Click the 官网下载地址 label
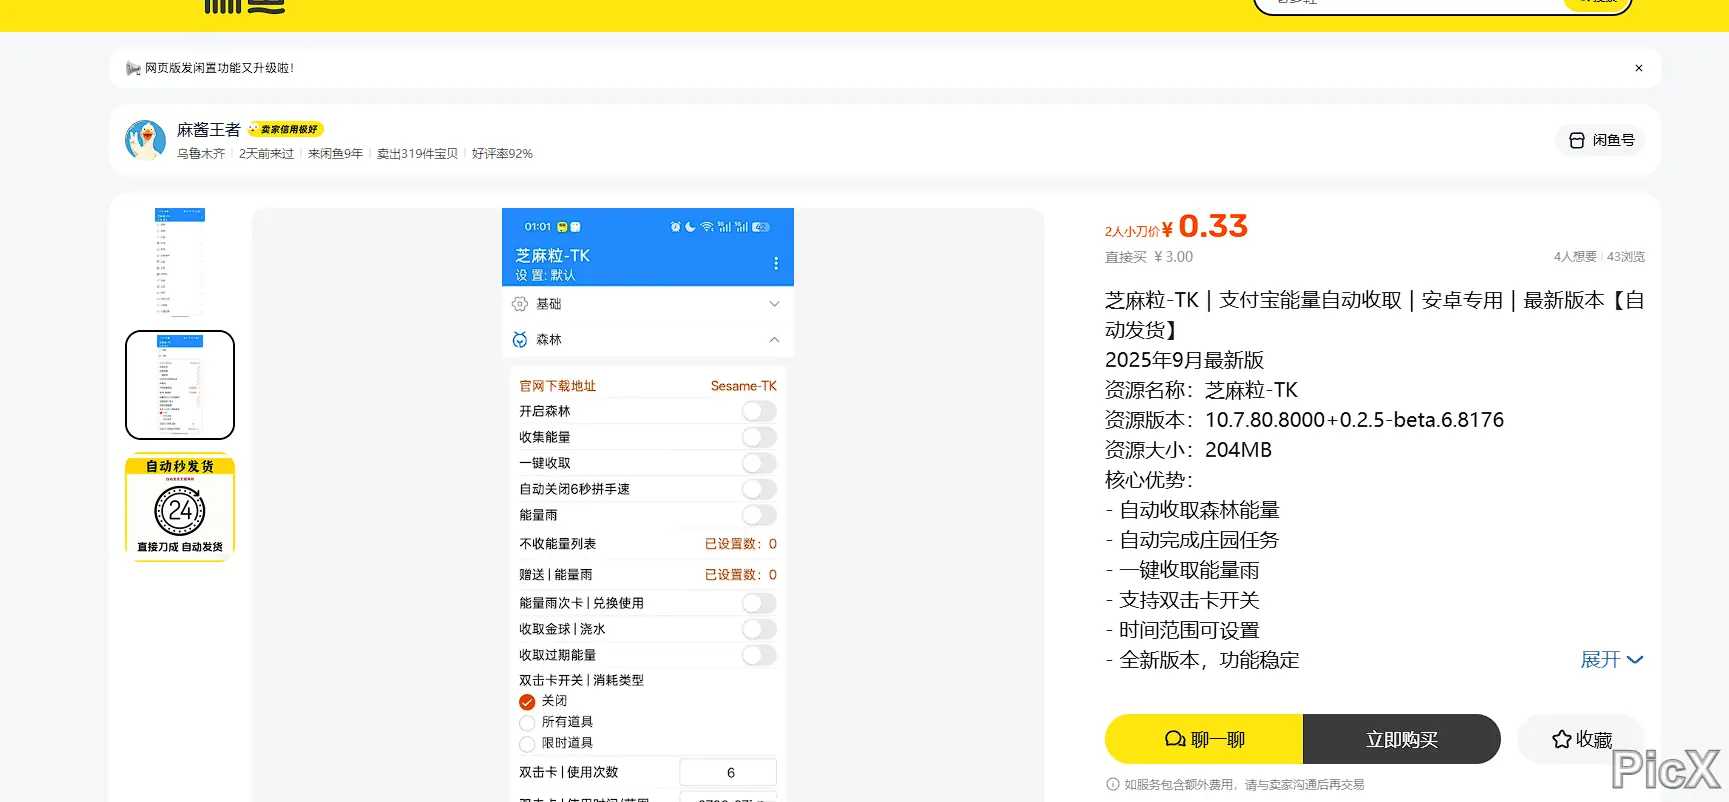The height and width of the screenshot is (802, 1729). (x=557, y=386)
